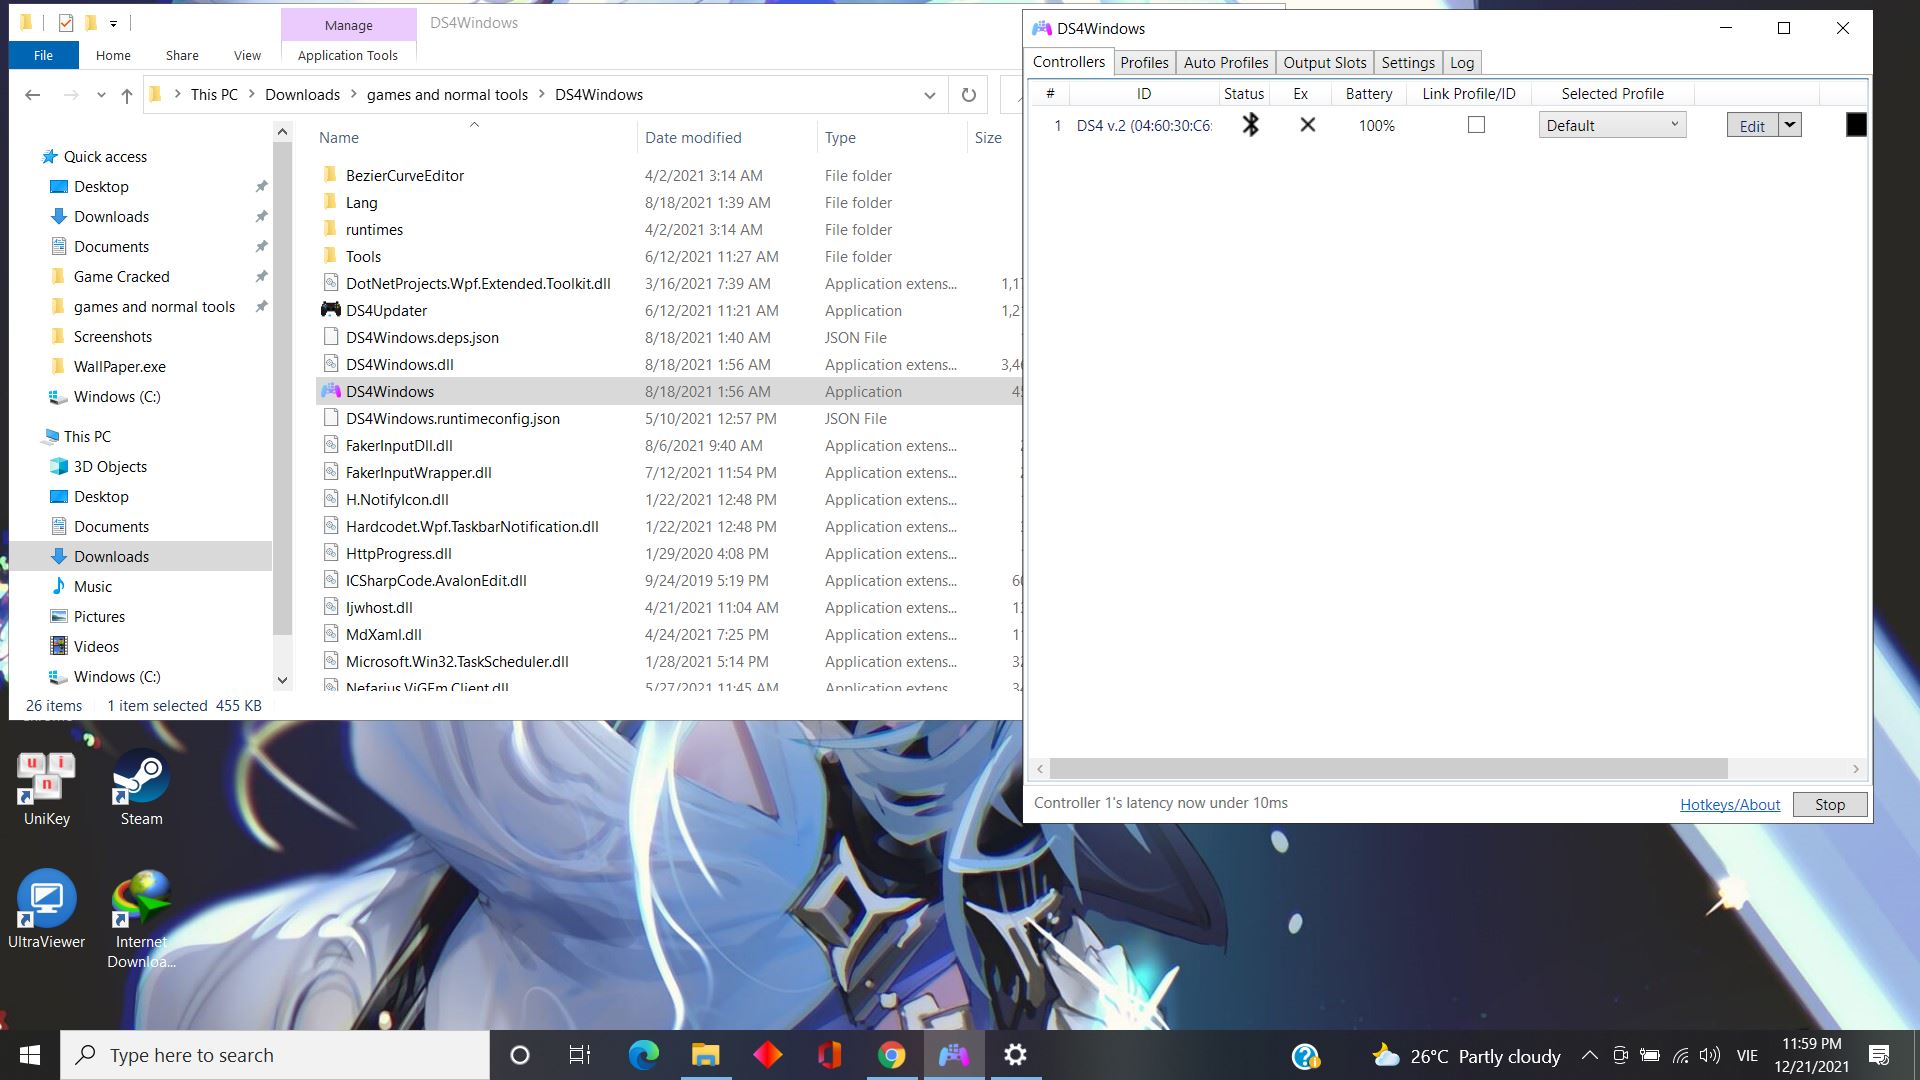Image resolution: width=1920 pixels, height=1080 pixels.
Task: Open Task View in the taskbar
Action: (580, 1055)
